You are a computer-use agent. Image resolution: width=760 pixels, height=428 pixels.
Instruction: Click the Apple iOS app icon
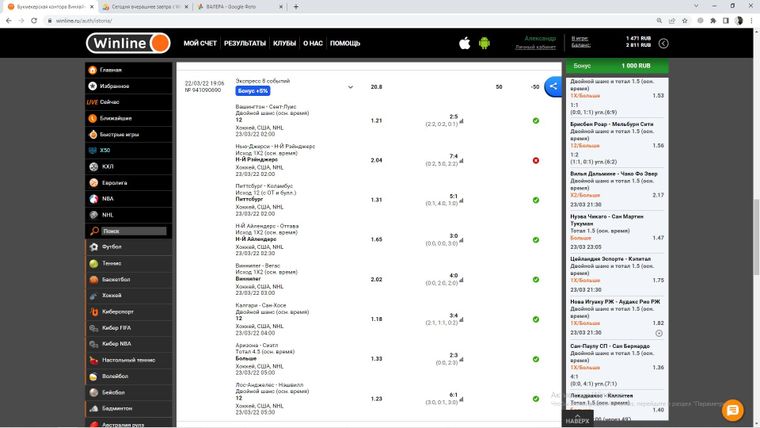(464, 43)
